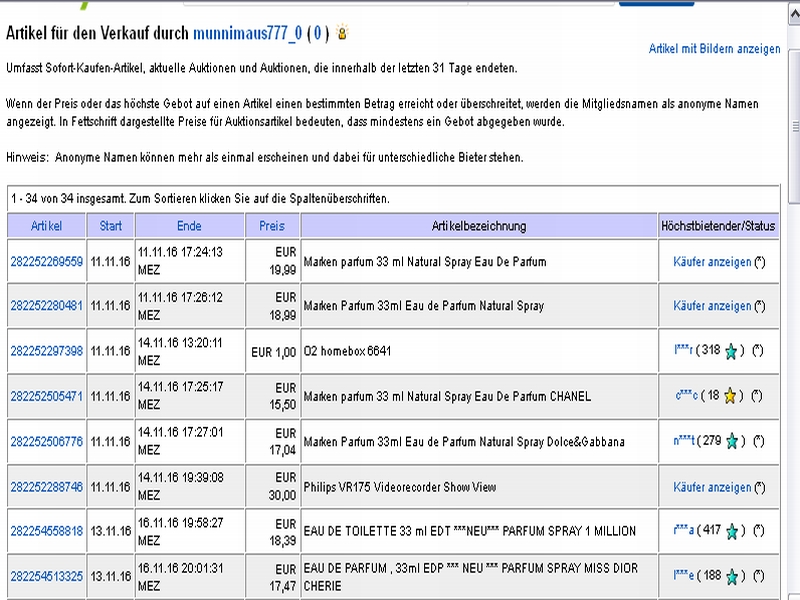Screen dimensions: 800x600
Task: Click price 'EUR 30,00' cell
Action: pyautogui.click(x=282, y=486)
